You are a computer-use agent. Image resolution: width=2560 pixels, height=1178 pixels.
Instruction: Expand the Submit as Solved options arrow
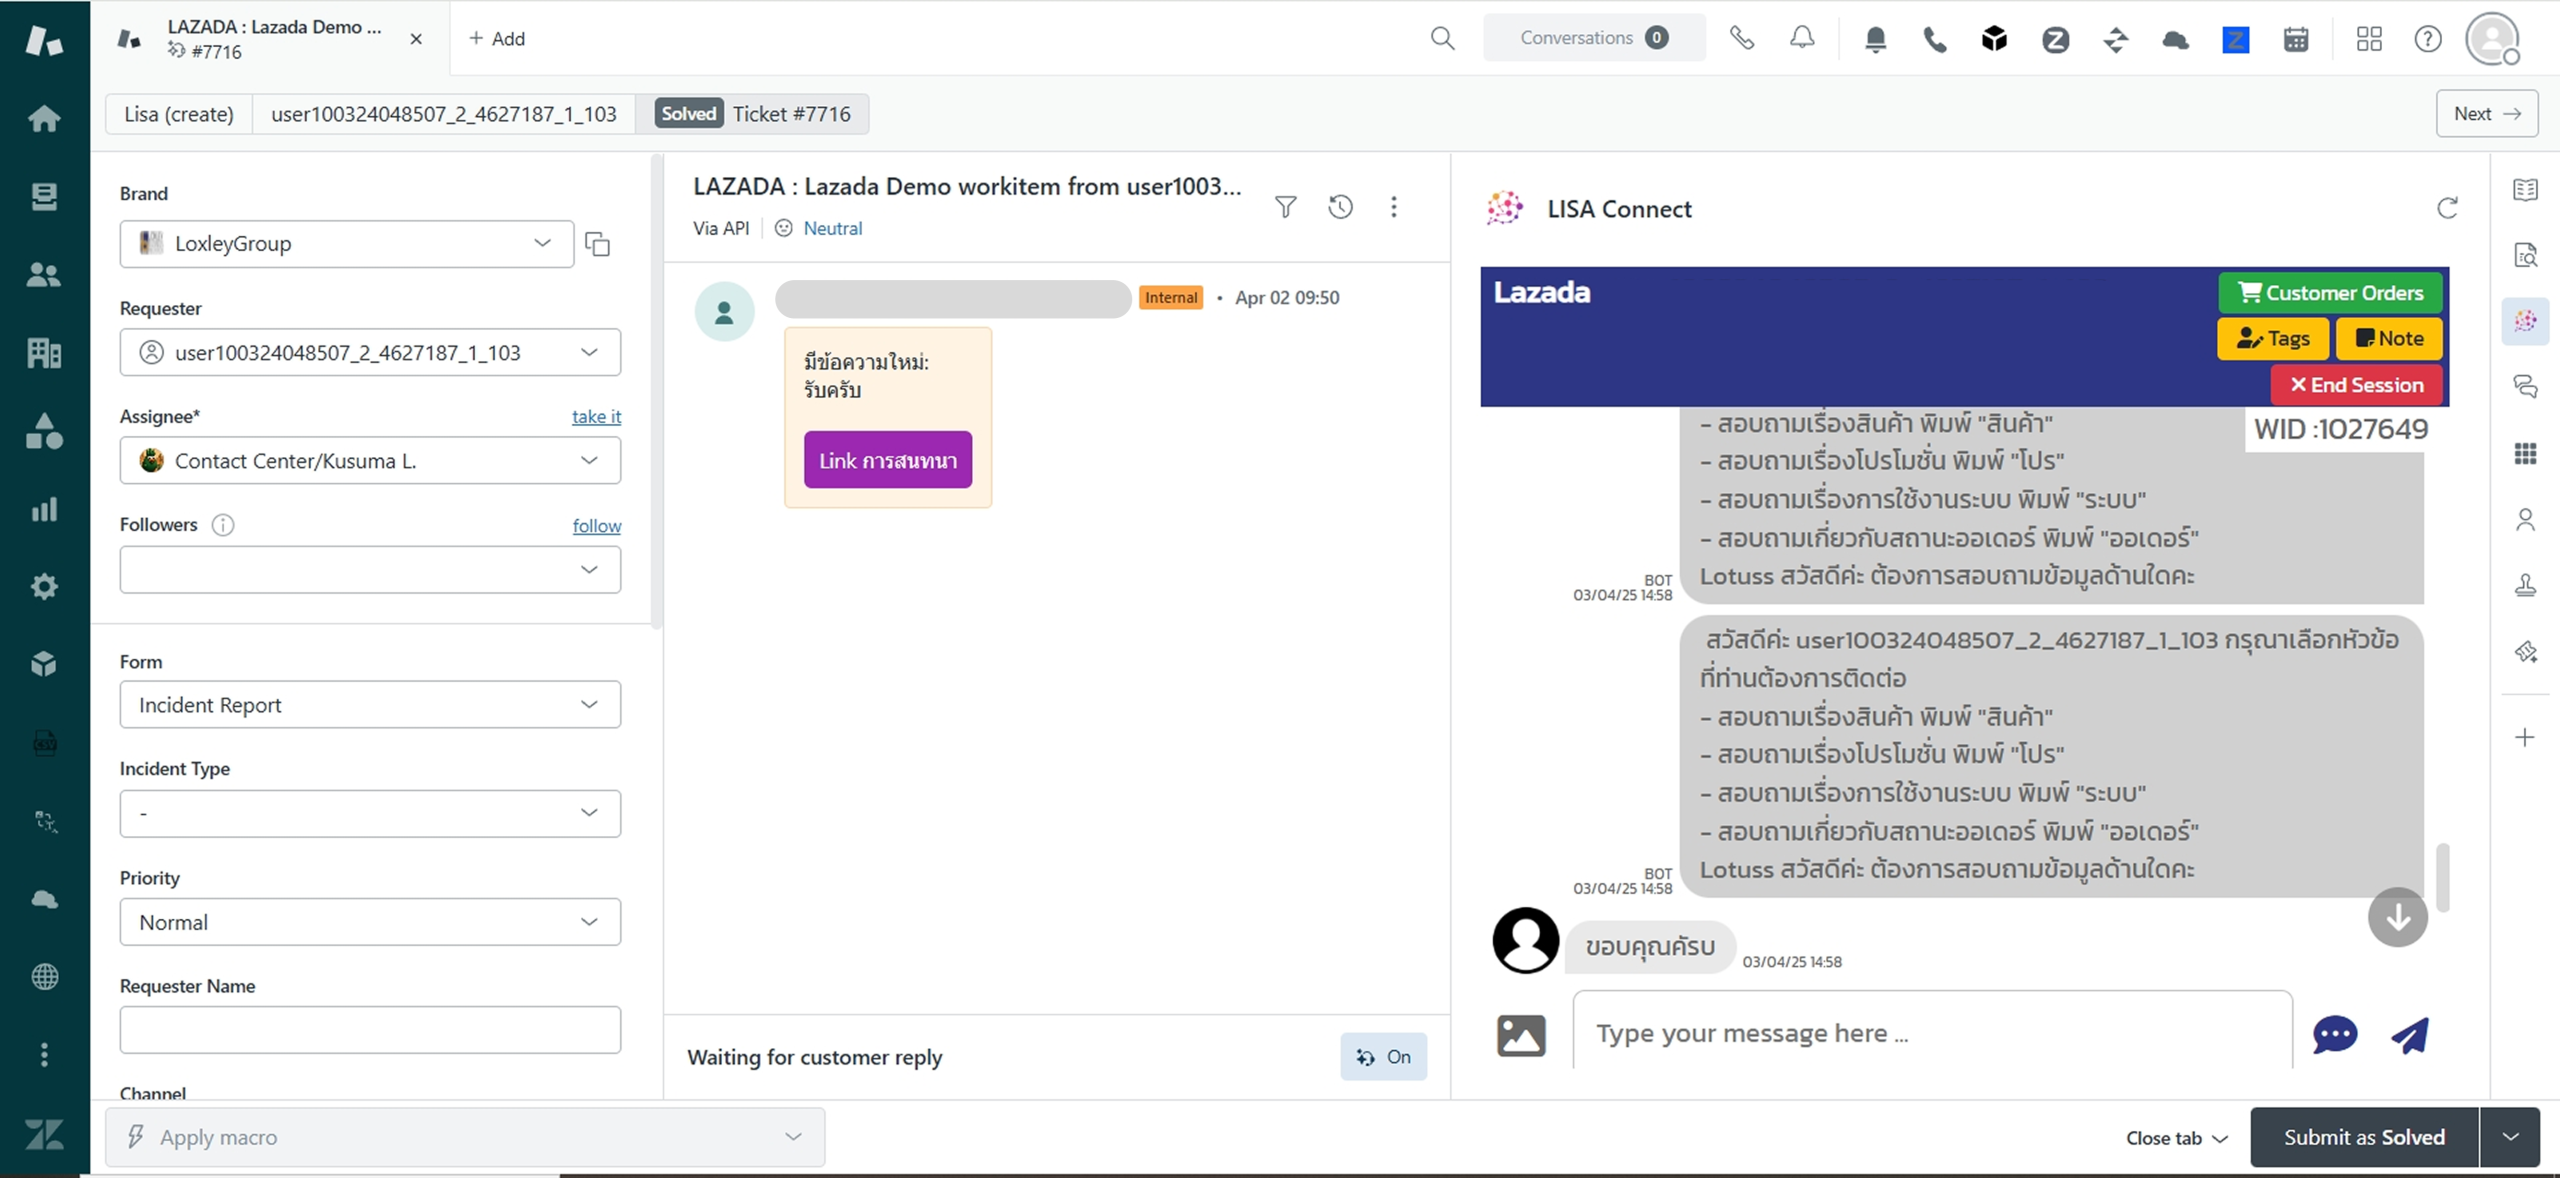[x=2510, y=1137]
